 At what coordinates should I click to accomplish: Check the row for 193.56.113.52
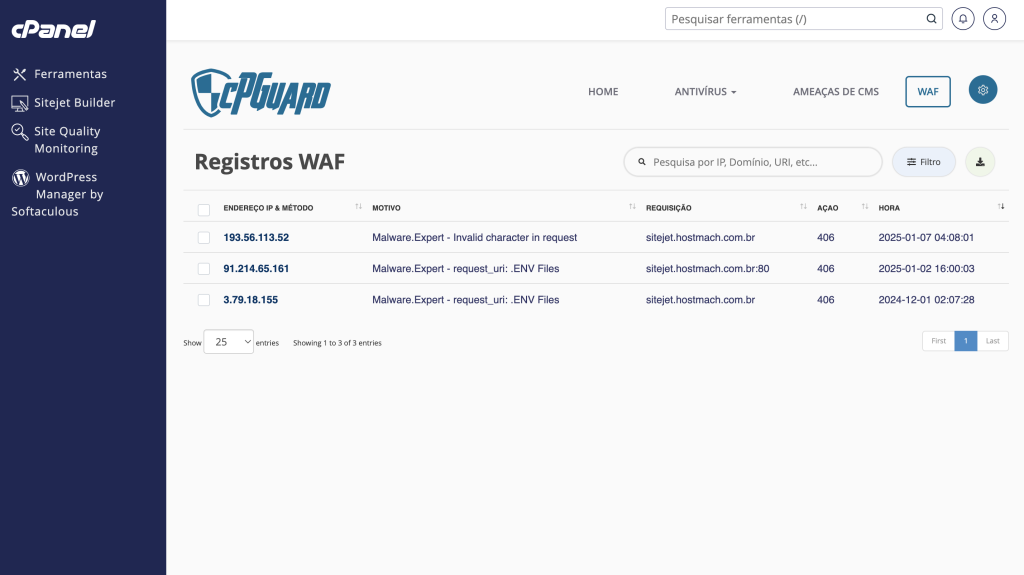[x=204, y=238]
